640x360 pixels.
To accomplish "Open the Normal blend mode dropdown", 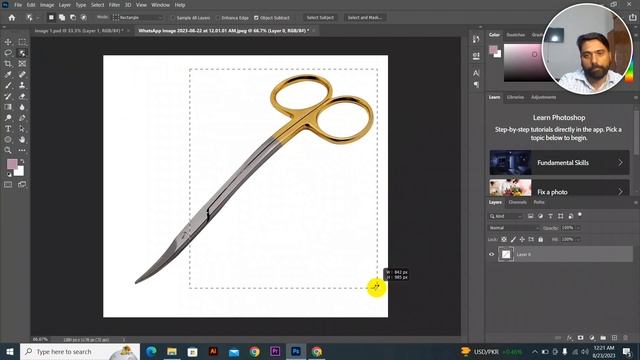I will point(514,228).
